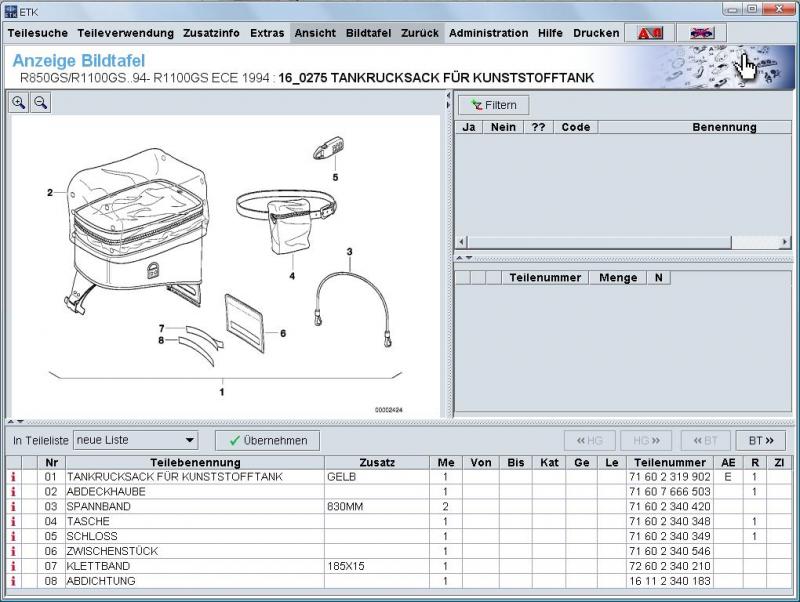Toggle the filter panel with small divider arrows
This screenshot has width=800, height=602.
click(464, 258)
